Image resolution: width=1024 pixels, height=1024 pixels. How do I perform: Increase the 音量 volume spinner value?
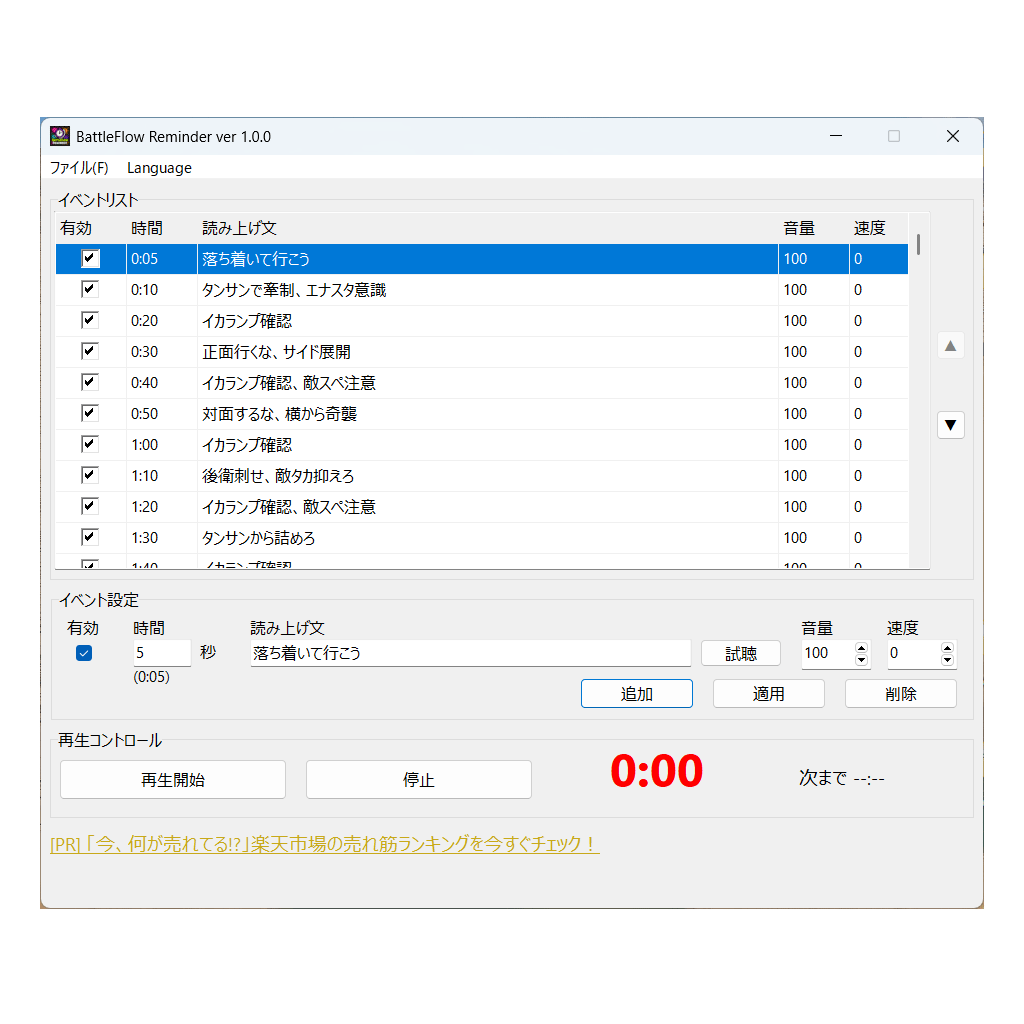click(861, 648)
